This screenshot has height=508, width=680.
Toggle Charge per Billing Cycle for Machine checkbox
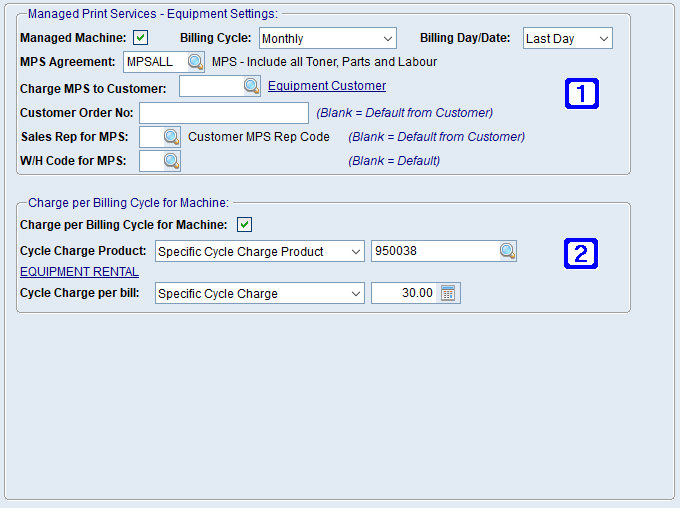(x=245, y=225)
